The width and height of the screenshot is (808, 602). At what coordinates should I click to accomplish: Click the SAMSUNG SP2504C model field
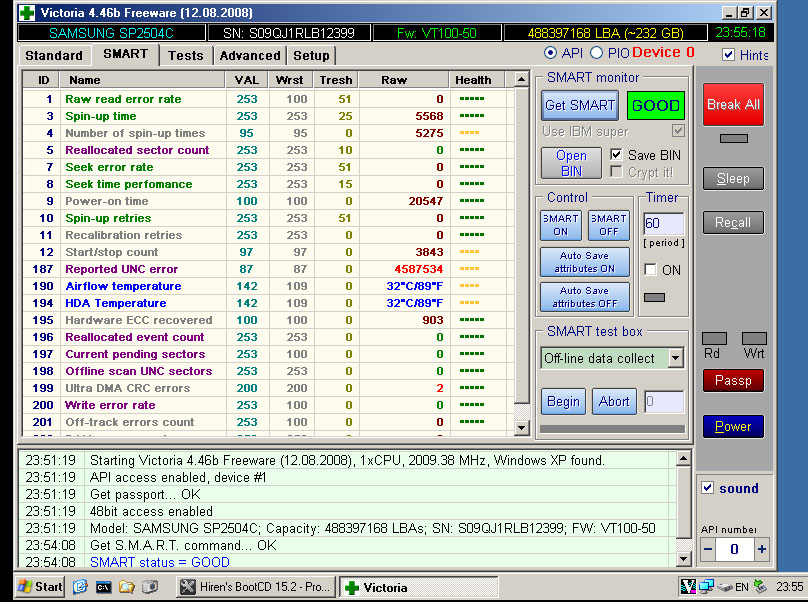tap(111, 33)
